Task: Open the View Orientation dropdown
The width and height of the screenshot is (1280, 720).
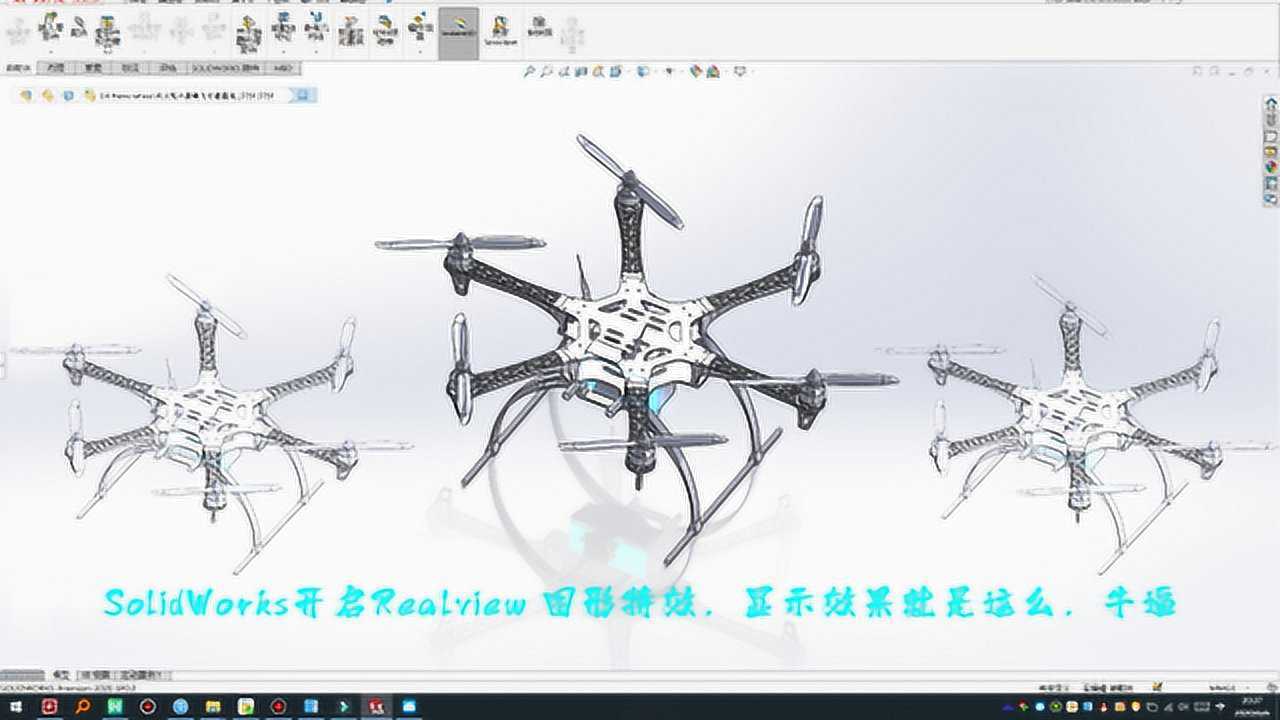Action: click(615, 72)
